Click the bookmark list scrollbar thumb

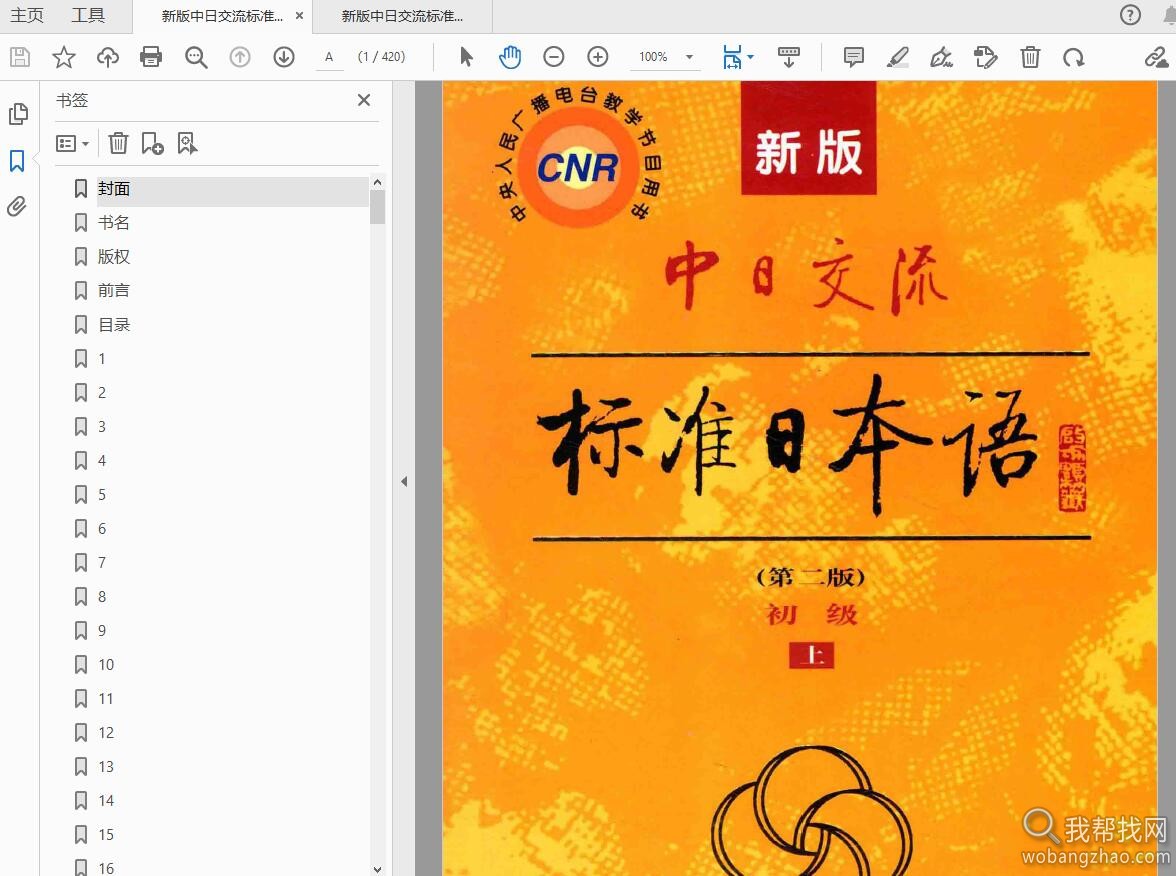377,207
